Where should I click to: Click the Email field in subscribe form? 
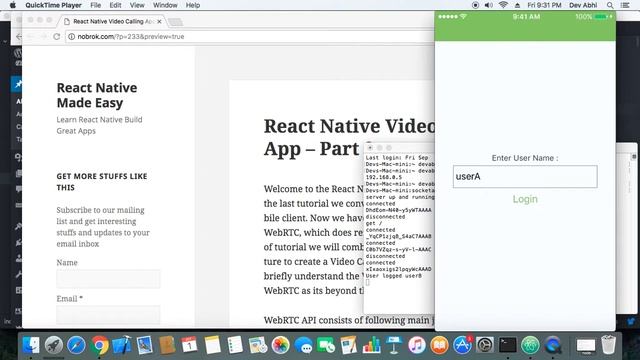click(108, 315)
